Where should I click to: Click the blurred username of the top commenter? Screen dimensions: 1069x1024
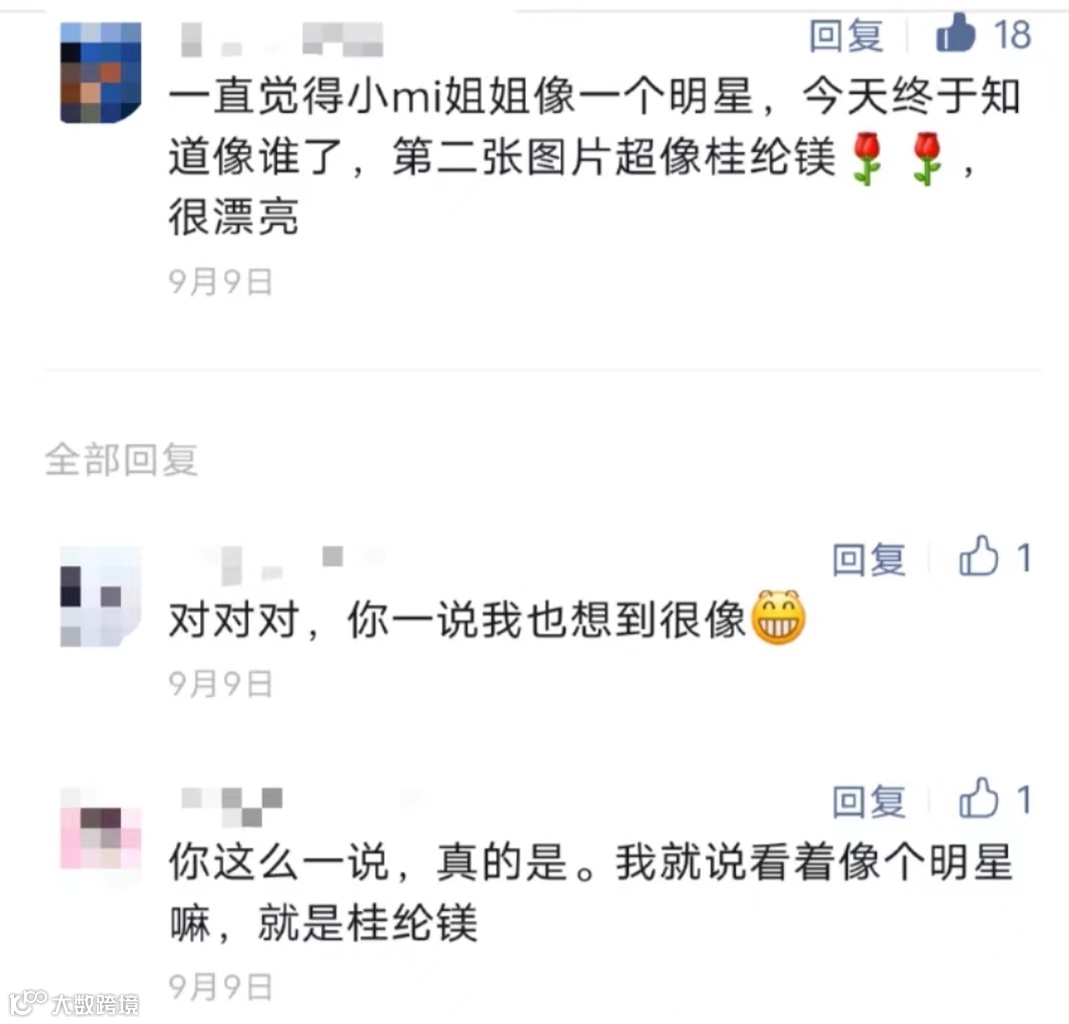[282, 39]
